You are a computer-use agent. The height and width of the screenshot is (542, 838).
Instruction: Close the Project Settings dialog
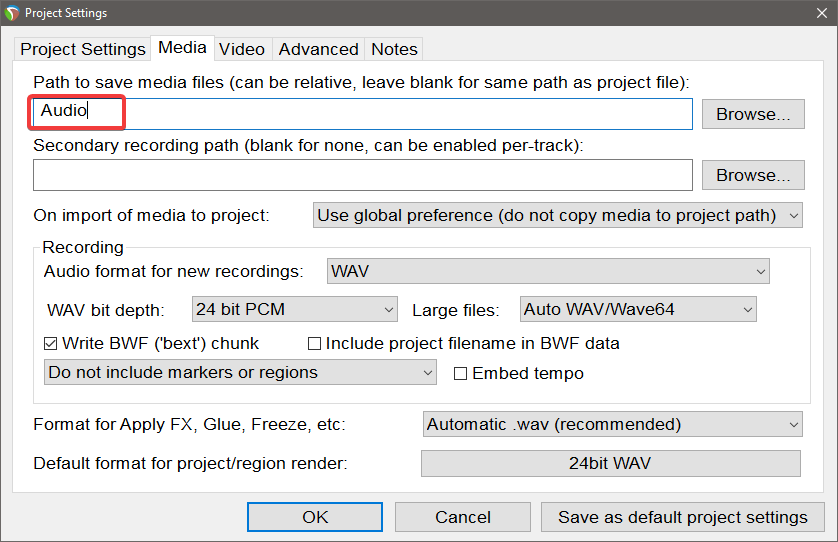[821, 13]
